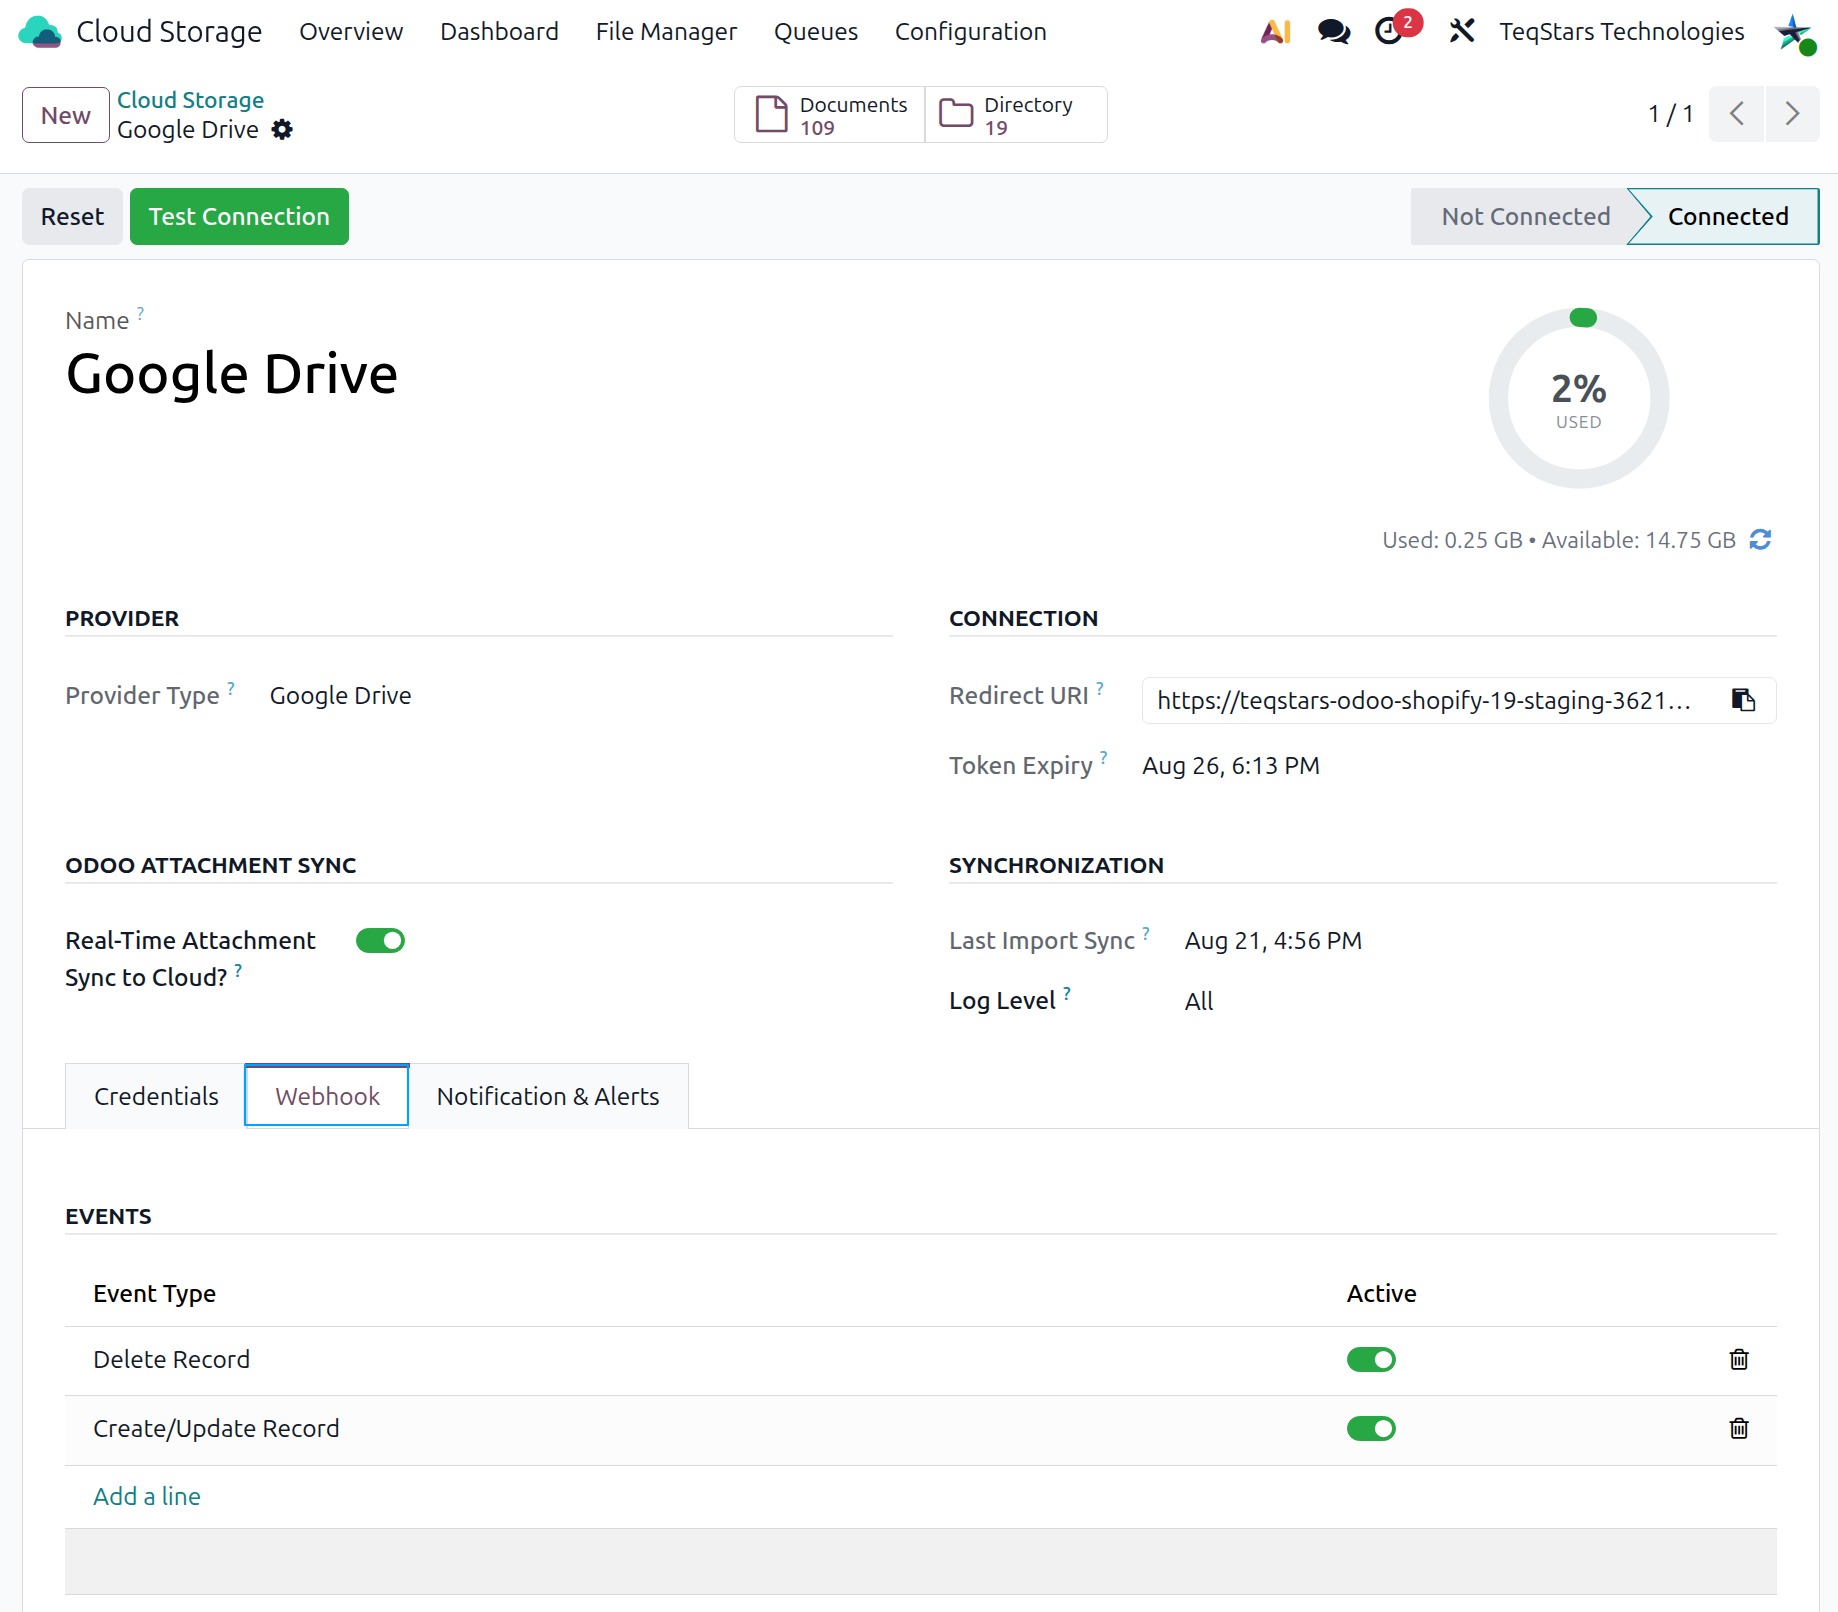Click the 2% used storage gauge
The width and height of the screenshot is (1838, 1612).
tap(1579, 399)
